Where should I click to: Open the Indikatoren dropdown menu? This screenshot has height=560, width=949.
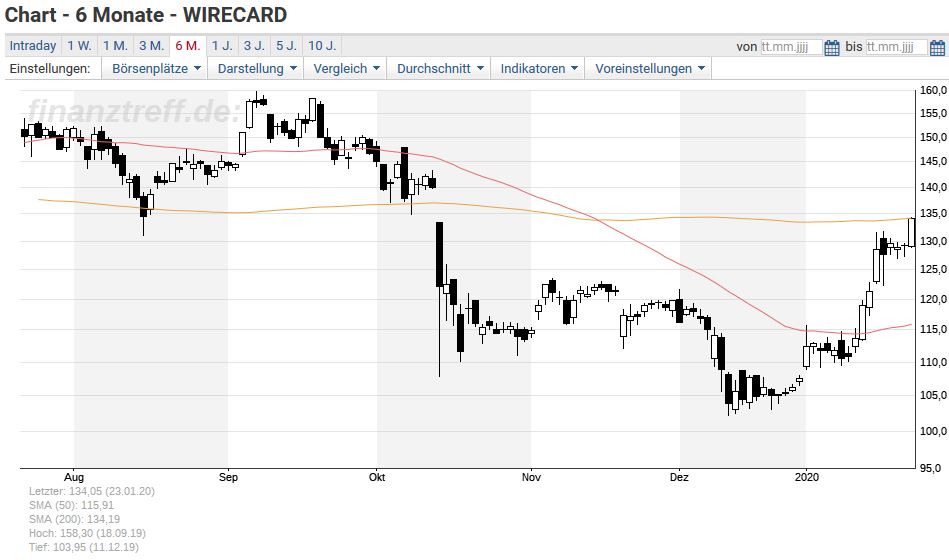tap(539, 68)
